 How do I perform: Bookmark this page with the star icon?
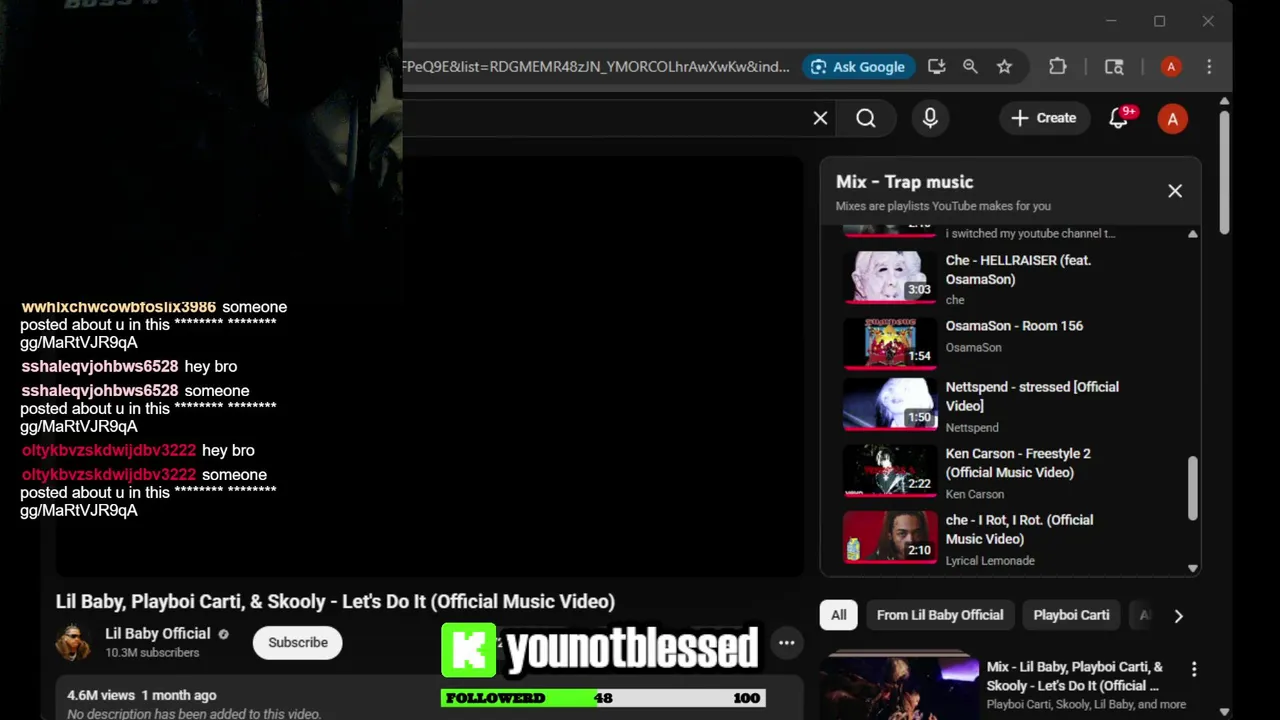pos(1004,67)
